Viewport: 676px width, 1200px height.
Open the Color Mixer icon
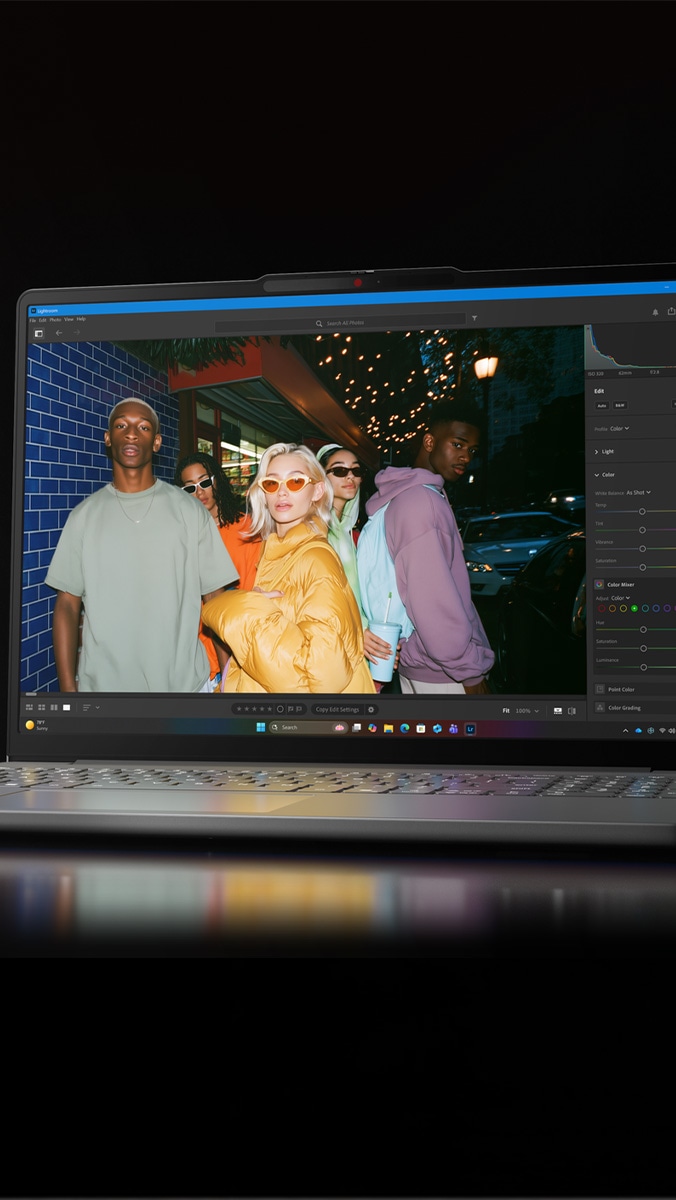(x=599, y=584)
